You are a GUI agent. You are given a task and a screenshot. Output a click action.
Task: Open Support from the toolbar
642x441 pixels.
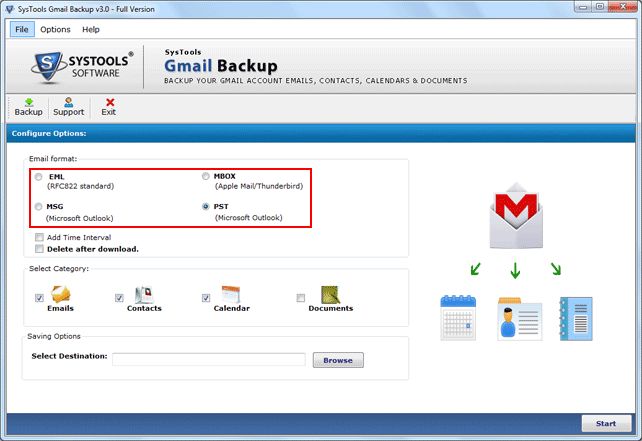[x=68, y=107]
